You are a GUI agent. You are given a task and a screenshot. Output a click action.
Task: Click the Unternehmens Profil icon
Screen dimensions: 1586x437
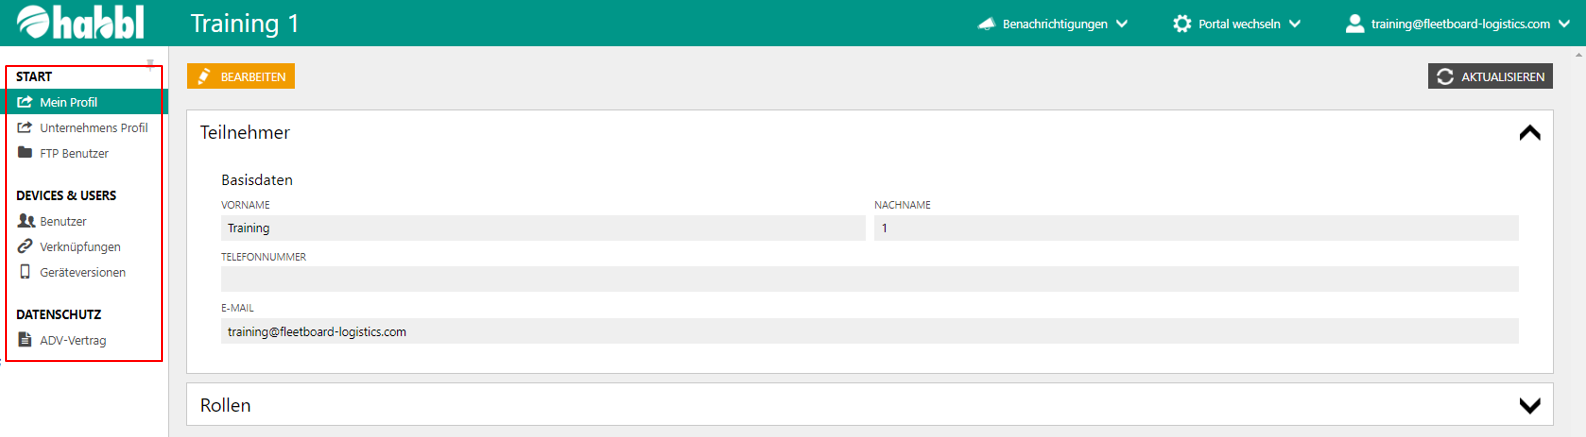(25, 128)
